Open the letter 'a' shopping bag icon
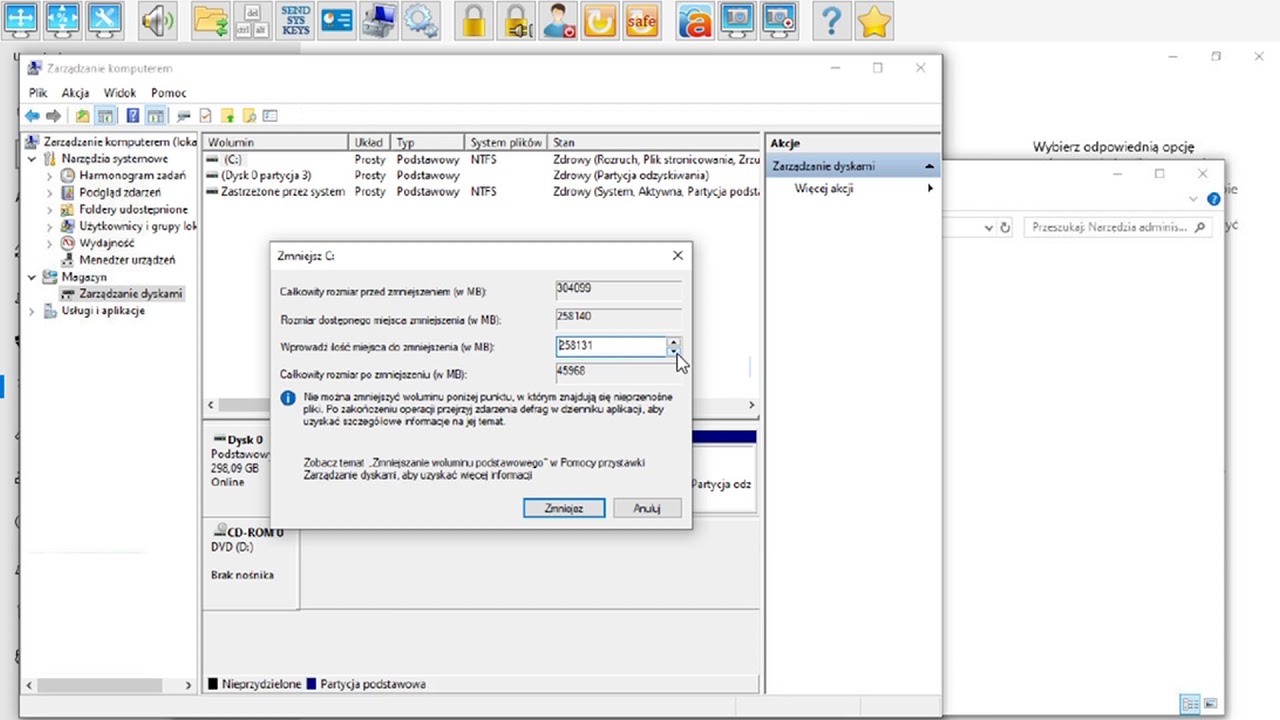Image resolution: width=1280 pixels, height=720 pixels. [695, 18]
